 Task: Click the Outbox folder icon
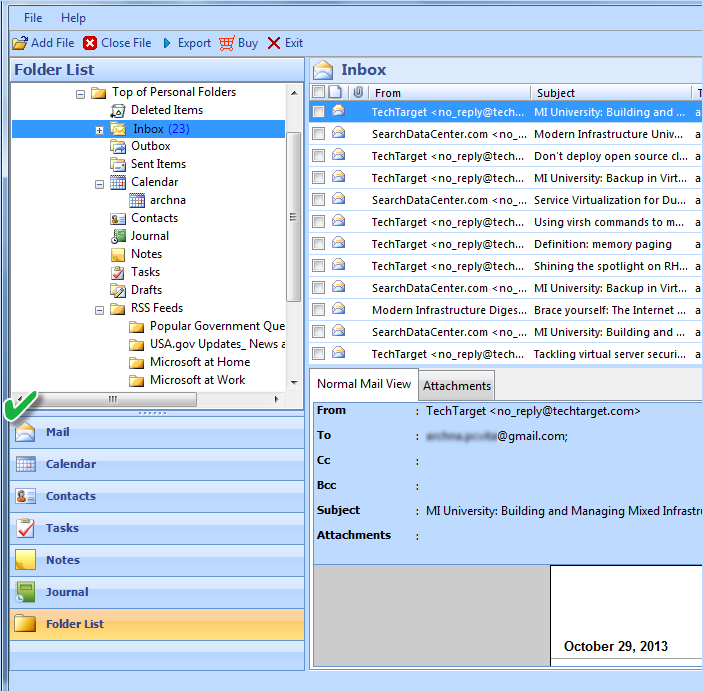click(118, 146)
